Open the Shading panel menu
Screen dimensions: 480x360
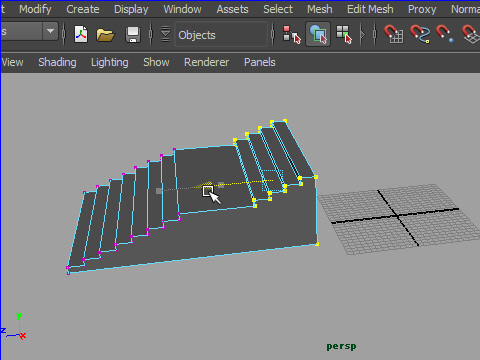coord(57,62)
